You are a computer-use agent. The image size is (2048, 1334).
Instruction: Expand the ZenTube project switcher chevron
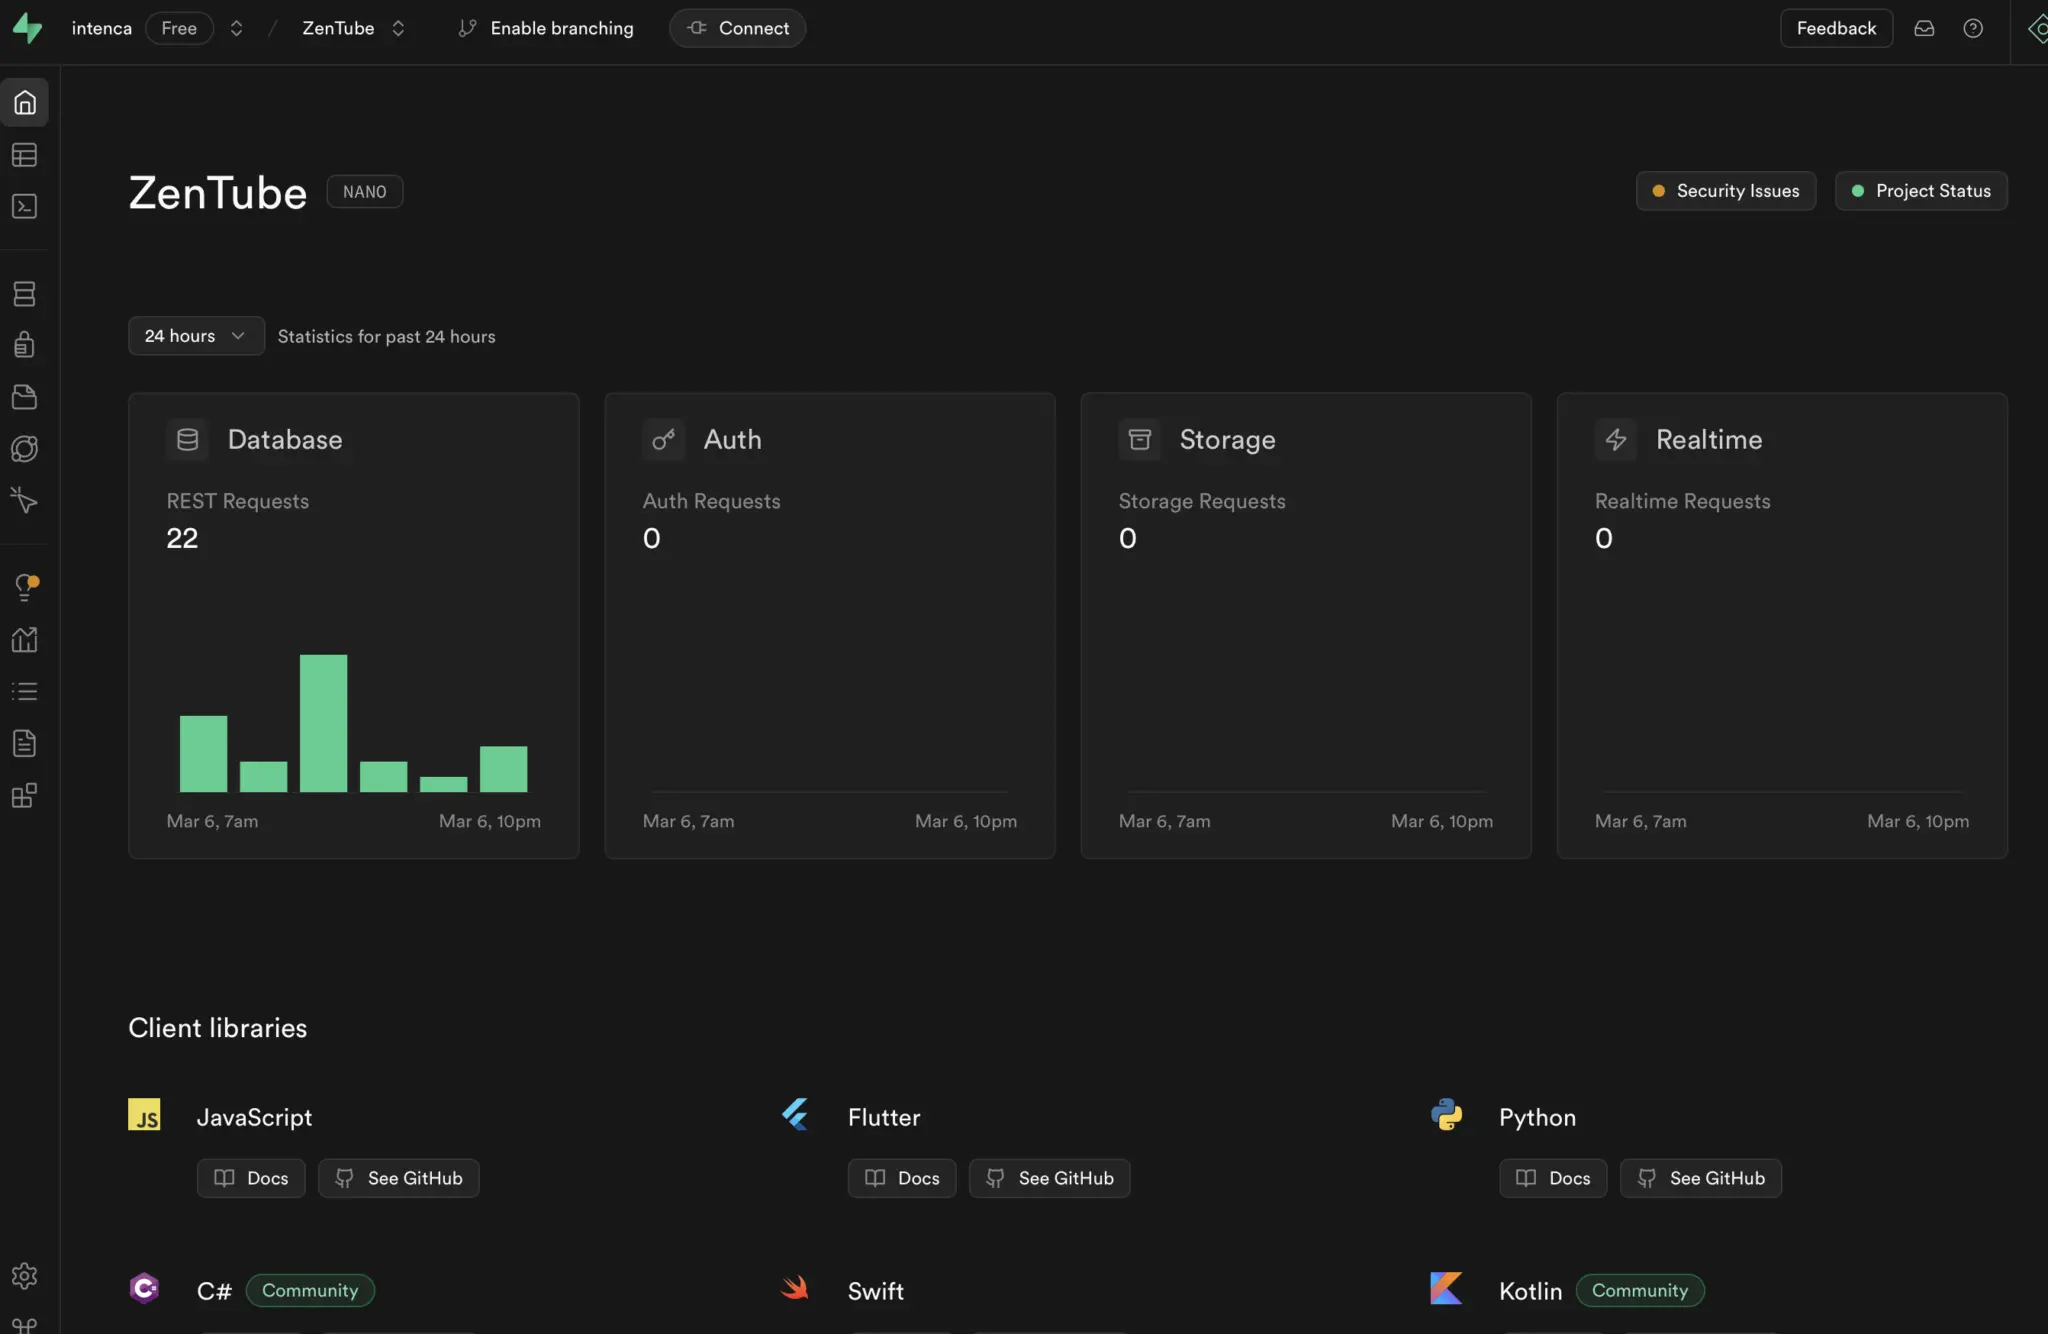tap(398, 28)
